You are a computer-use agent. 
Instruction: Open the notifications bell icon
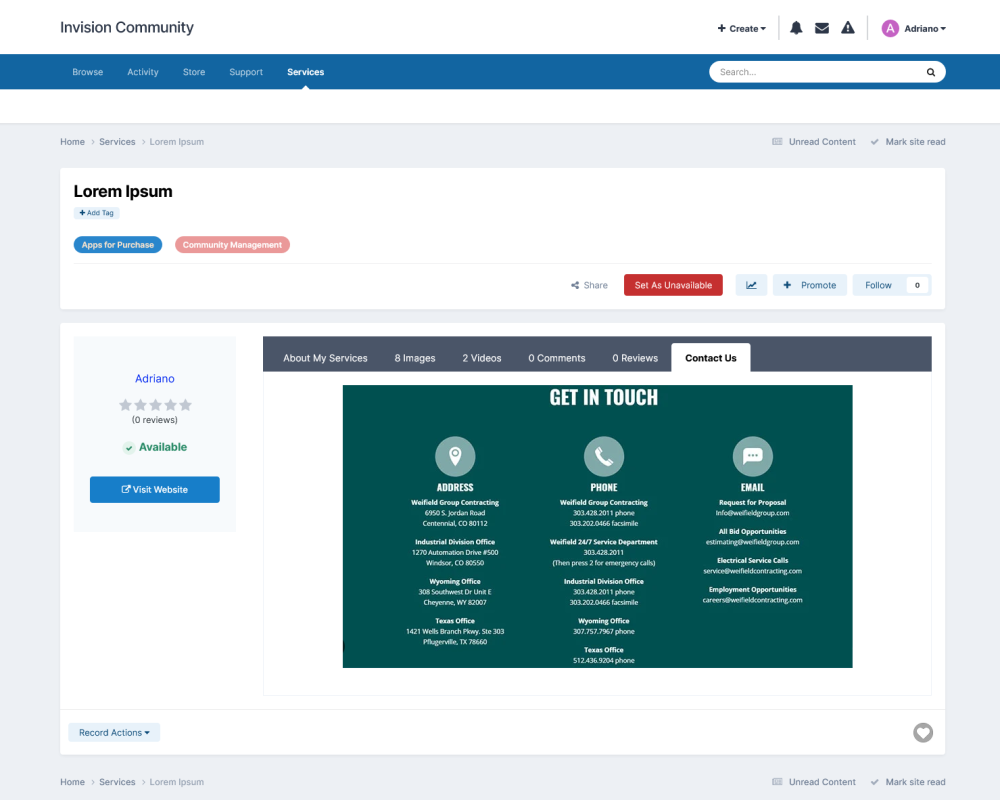coord(796,27)
